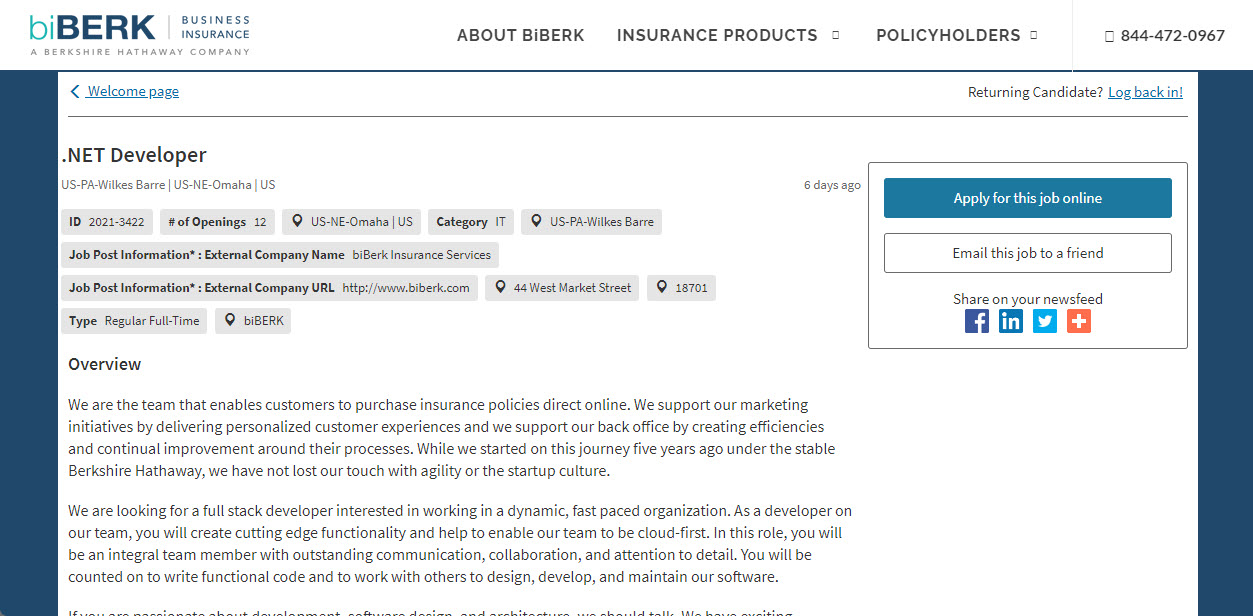
Task: Click External Company Name biBerk Insurance Services
Action: 280,255
